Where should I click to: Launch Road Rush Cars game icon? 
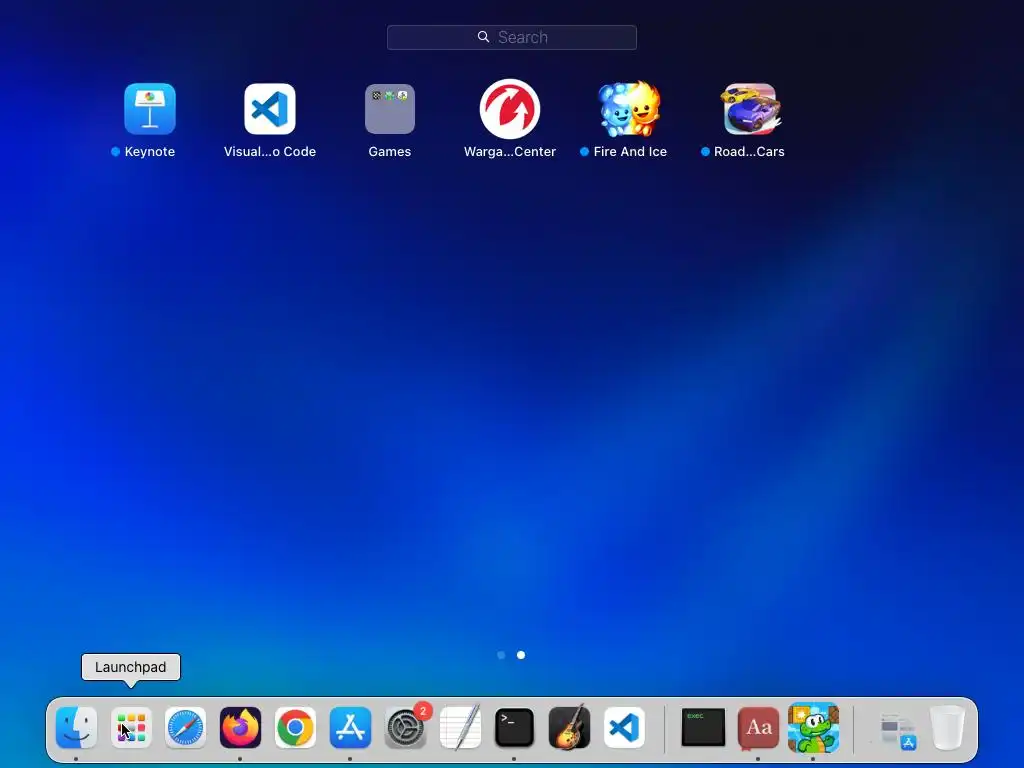coord(750,108)
